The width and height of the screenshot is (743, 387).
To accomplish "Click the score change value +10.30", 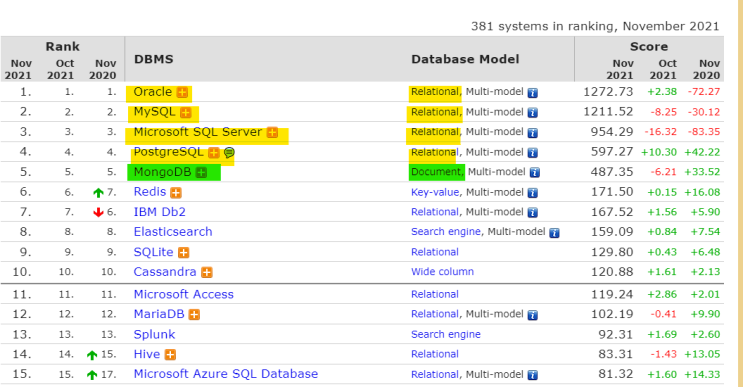I will [659, 153].
